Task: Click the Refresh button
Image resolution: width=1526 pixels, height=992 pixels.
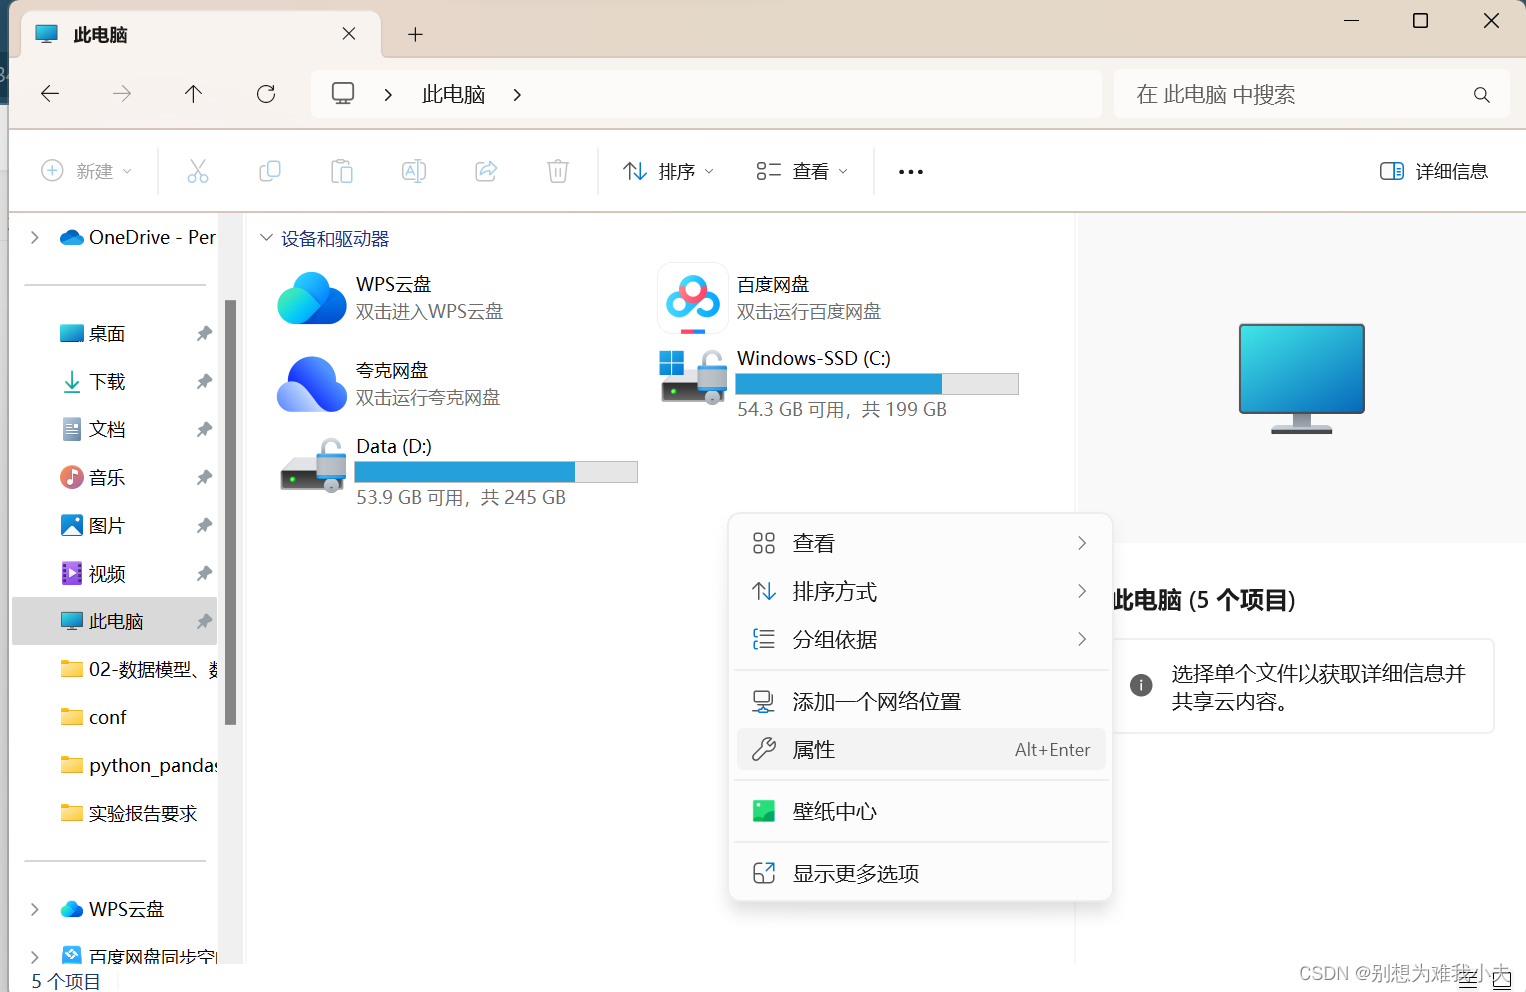Action: (x=265, y=93)
